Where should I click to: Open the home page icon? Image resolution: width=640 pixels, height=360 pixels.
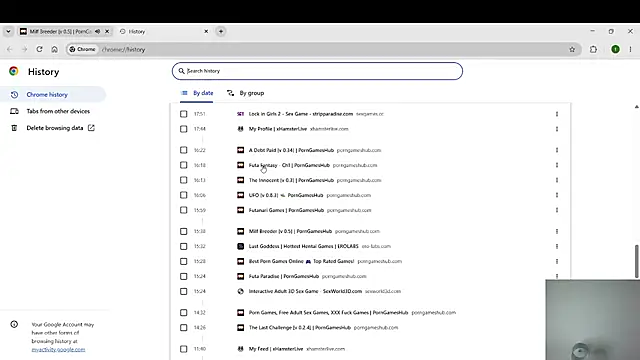(x=54, y=49)
